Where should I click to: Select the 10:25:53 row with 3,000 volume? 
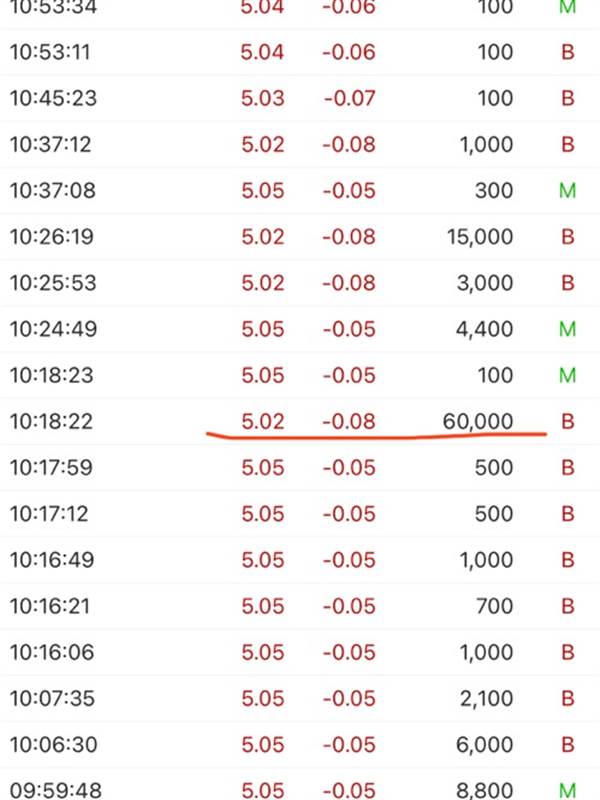click(300, 283)
